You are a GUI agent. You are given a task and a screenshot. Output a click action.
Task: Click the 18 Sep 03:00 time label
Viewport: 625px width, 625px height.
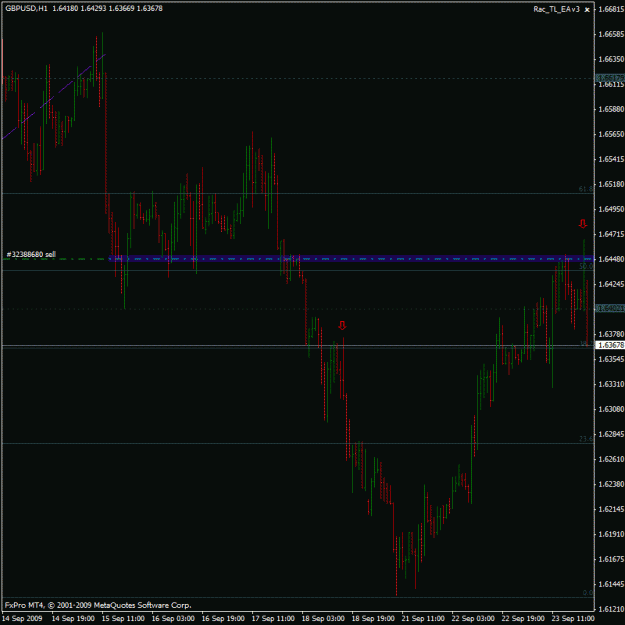pos(323,619)
